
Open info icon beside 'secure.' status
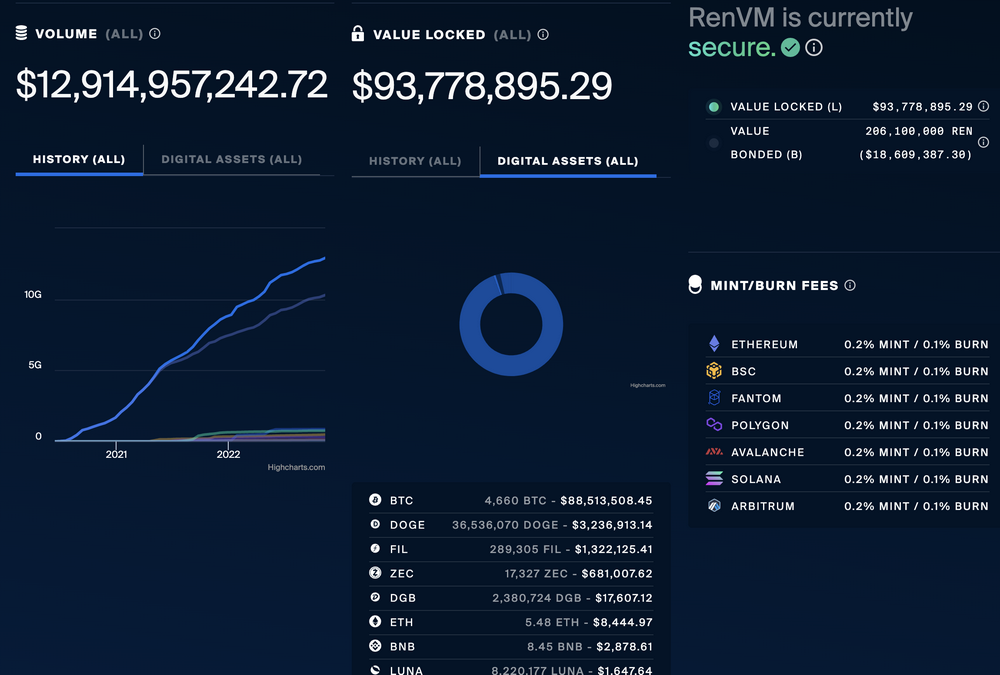(814, 47)
